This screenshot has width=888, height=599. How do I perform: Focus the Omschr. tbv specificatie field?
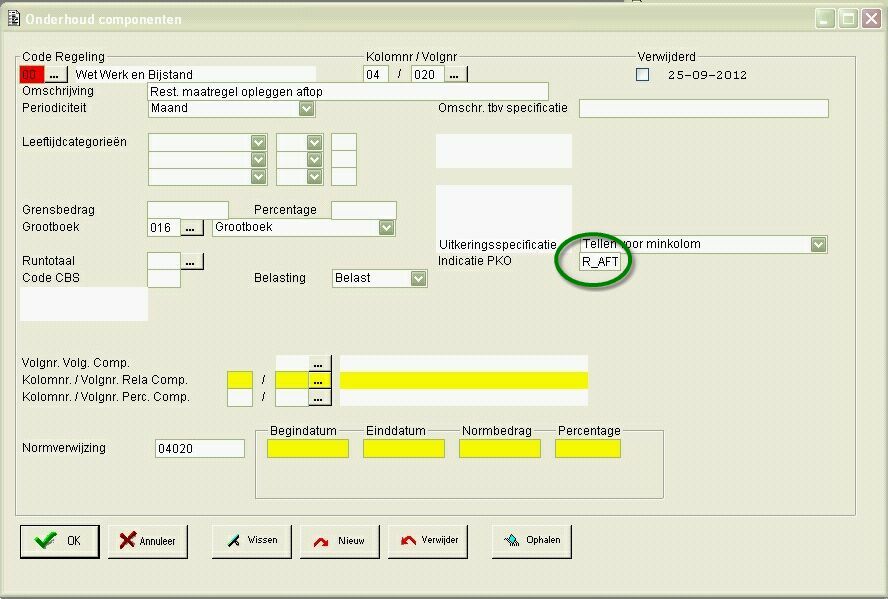click(x=704, y=109)
